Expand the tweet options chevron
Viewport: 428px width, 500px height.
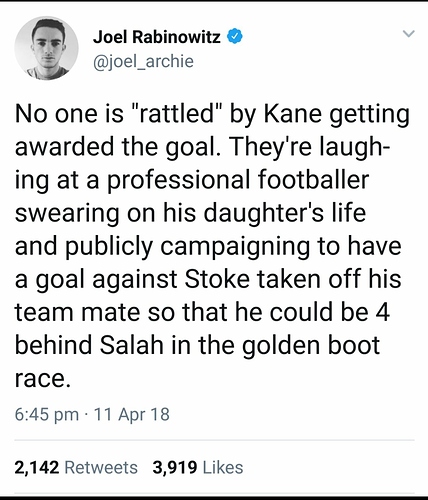[x=409, y=33]
